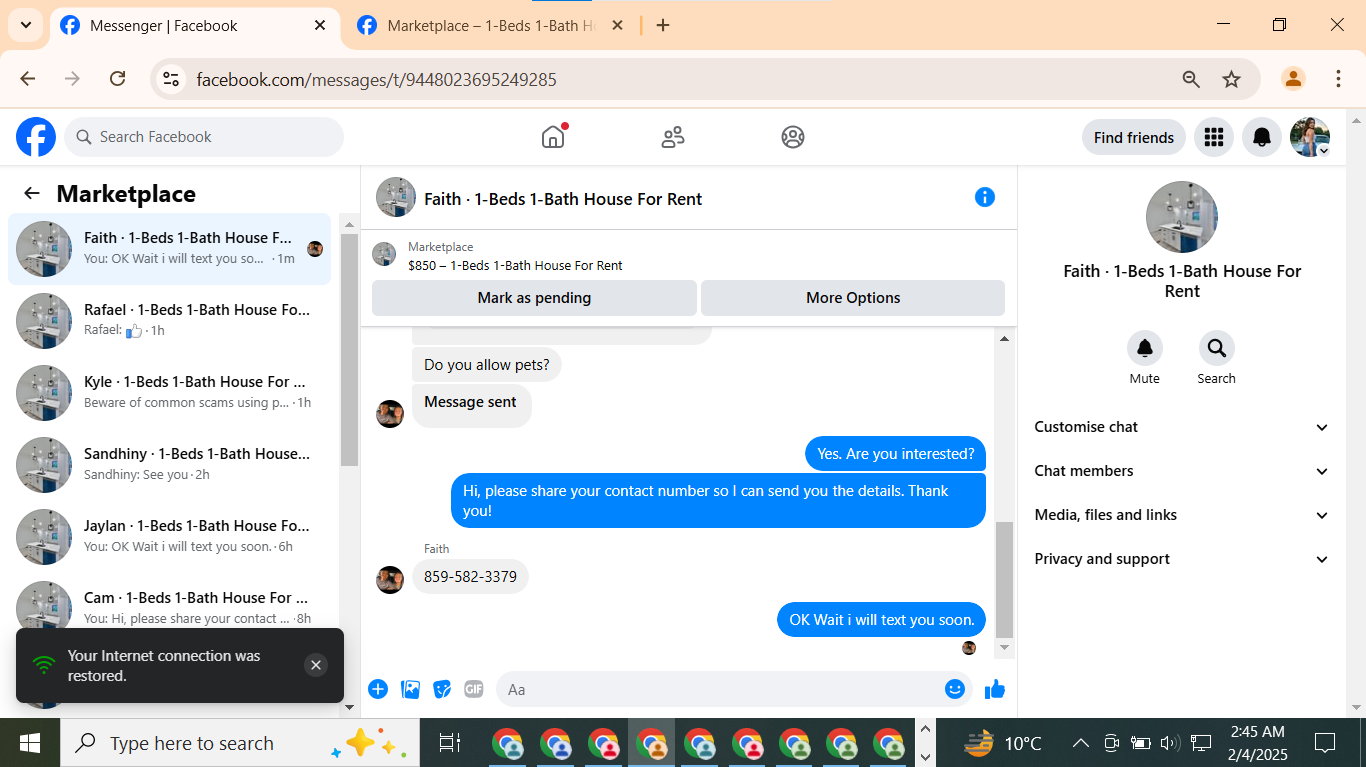Open Windows Task View
Screen dimensions: 1366x767
(x=450, y=743)
